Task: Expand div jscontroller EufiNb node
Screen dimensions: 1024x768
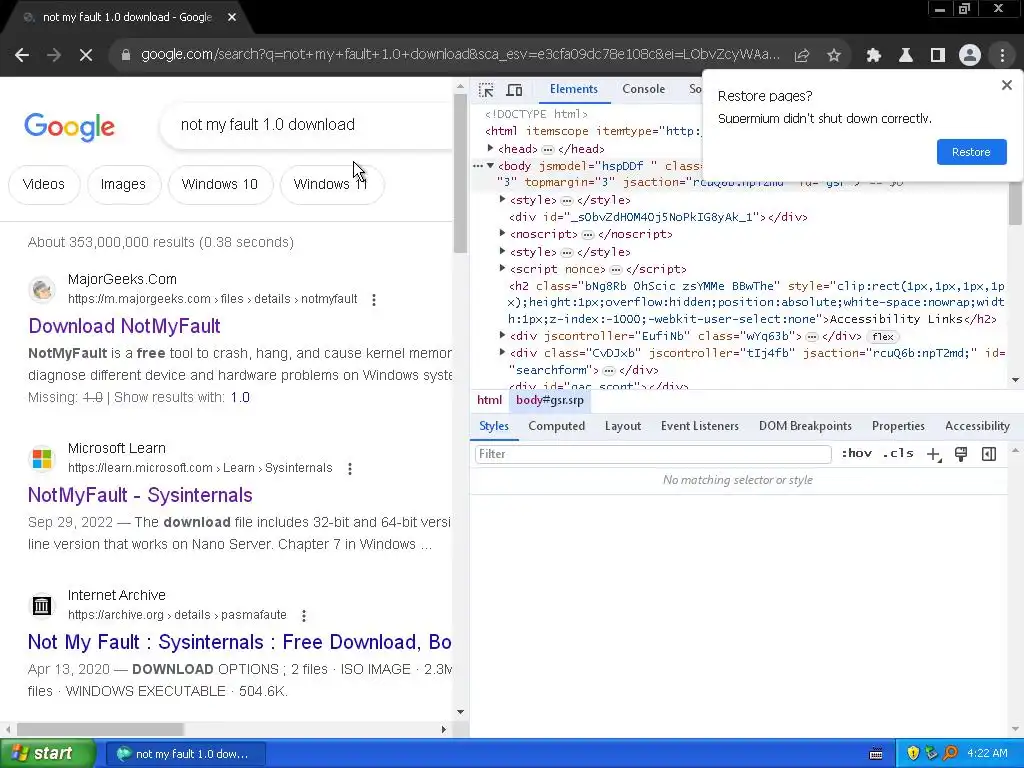Action: tap(502, 336)
